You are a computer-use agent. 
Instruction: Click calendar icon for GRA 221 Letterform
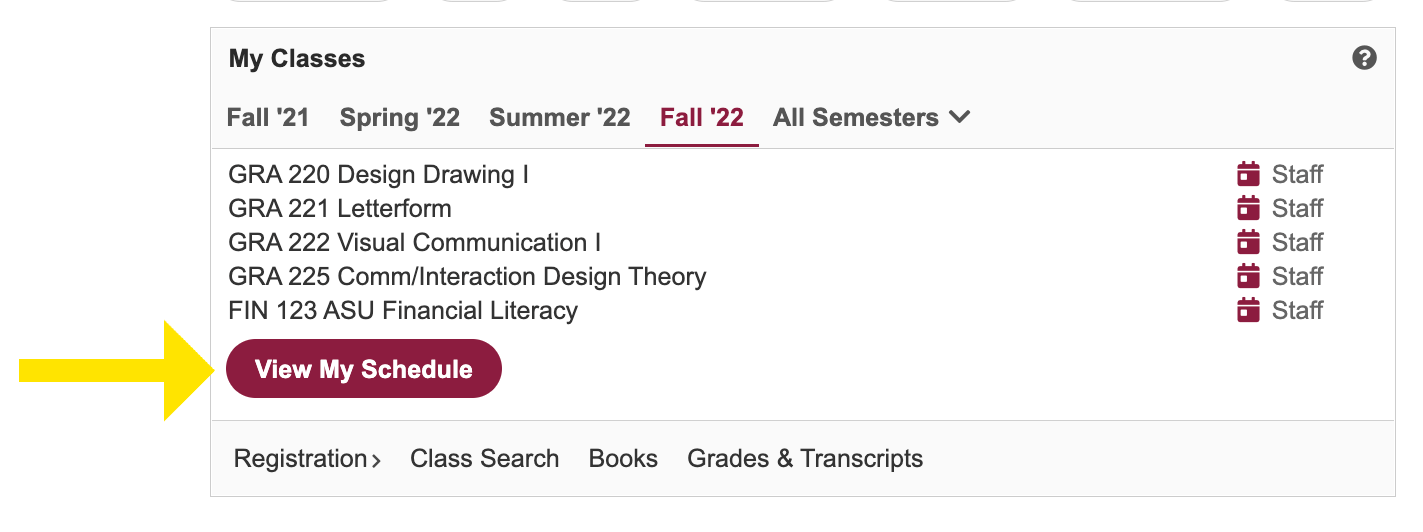click(x=1248, y=209)
